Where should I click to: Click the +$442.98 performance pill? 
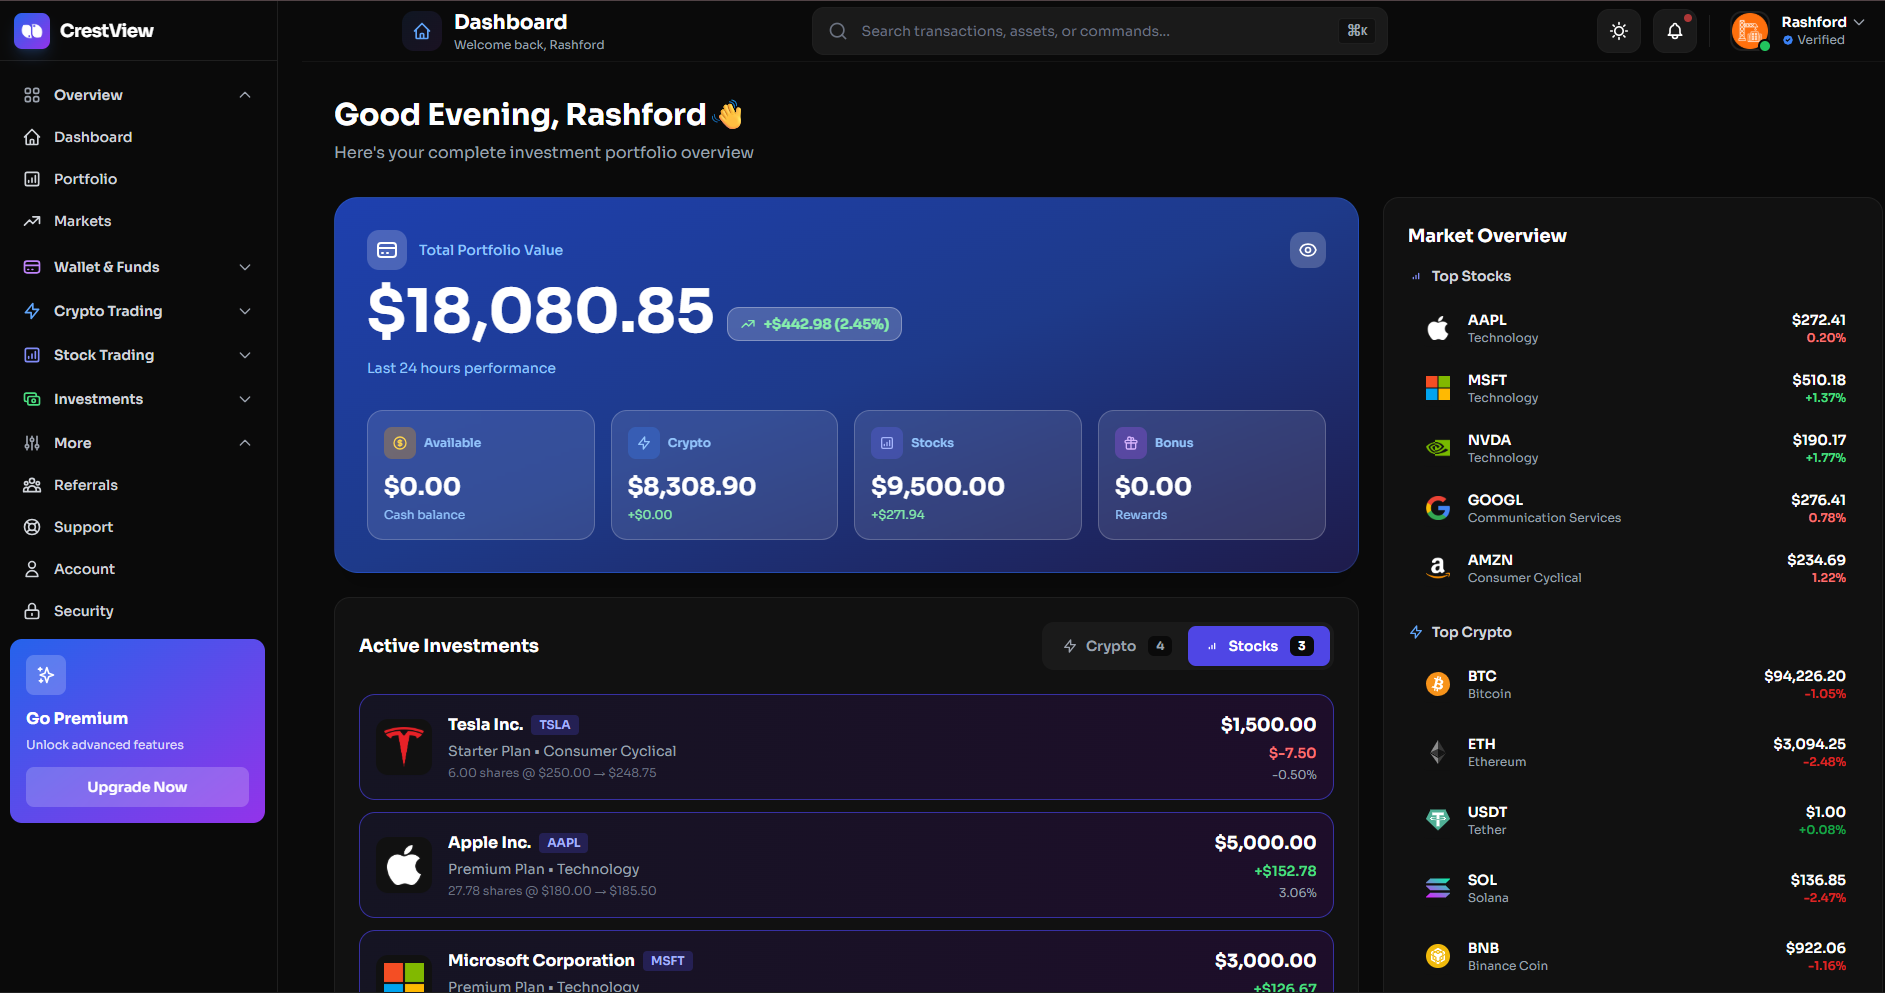pos(813,324)
